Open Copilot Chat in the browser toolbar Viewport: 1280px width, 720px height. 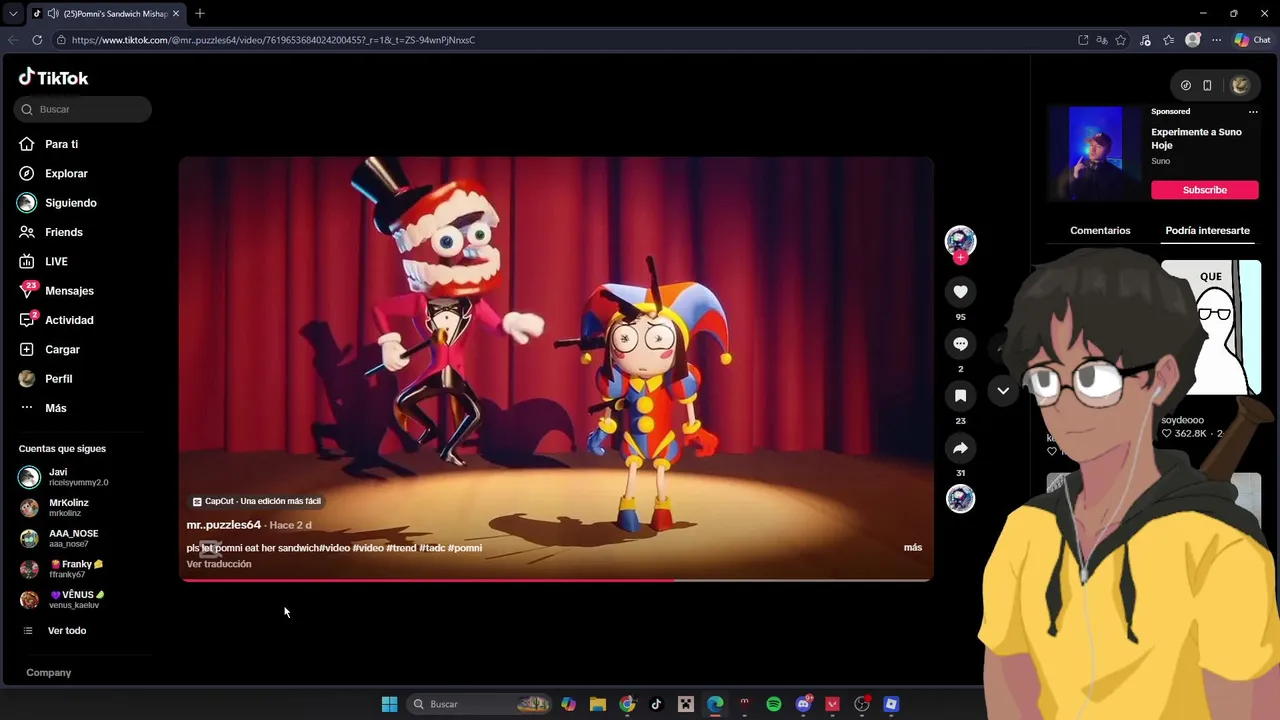1252,40
